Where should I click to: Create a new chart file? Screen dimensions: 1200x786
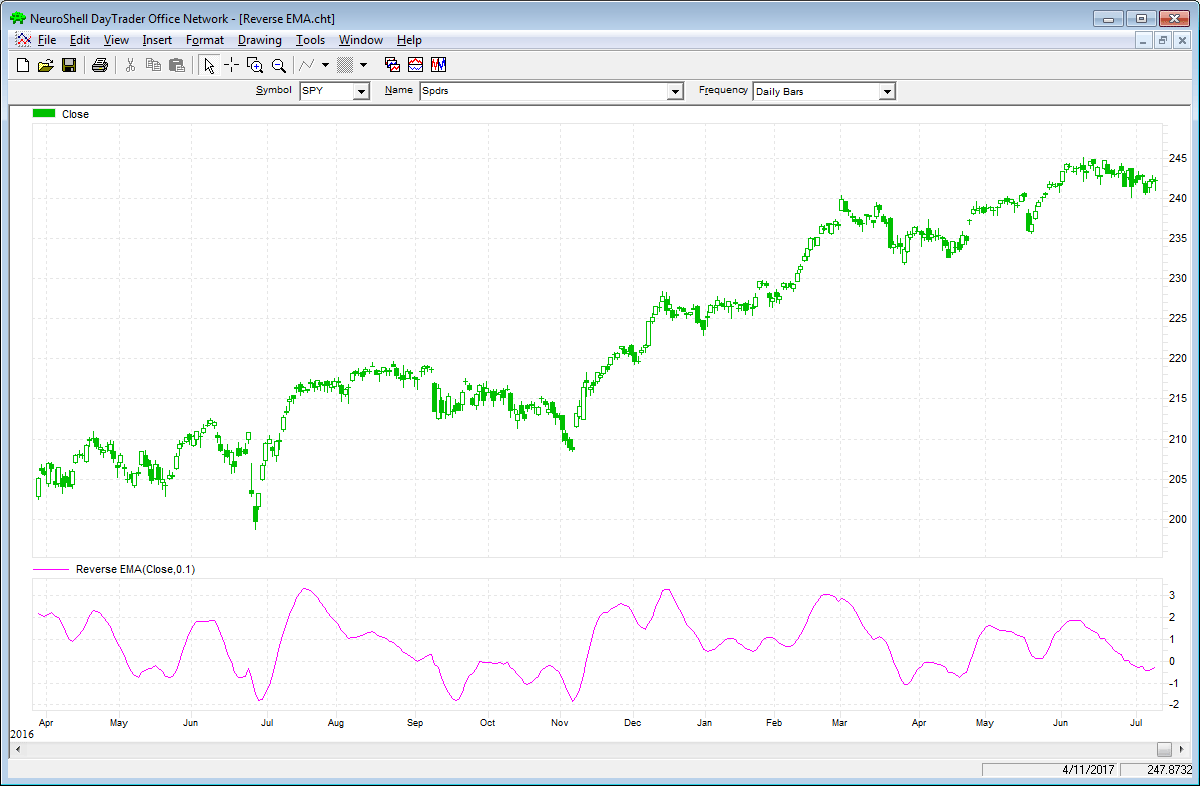23,65
